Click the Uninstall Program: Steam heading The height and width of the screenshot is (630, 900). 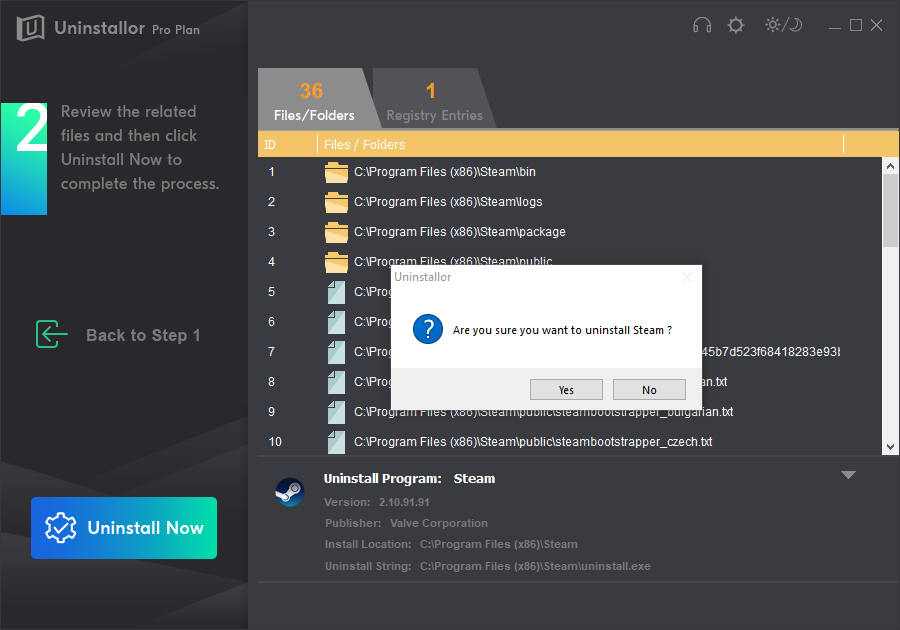pyautogui.click(x=409, y=479)
